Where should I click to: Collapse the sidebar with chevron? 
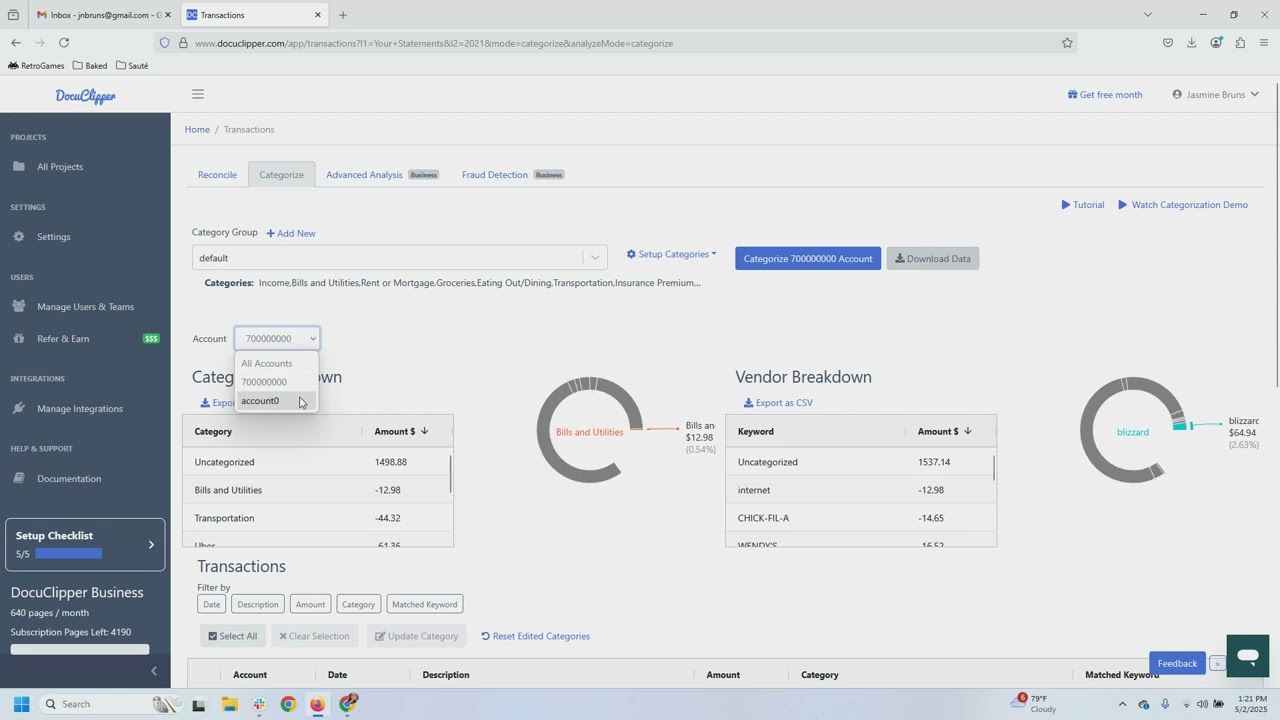pyautogui.click(x=153, y=671)
